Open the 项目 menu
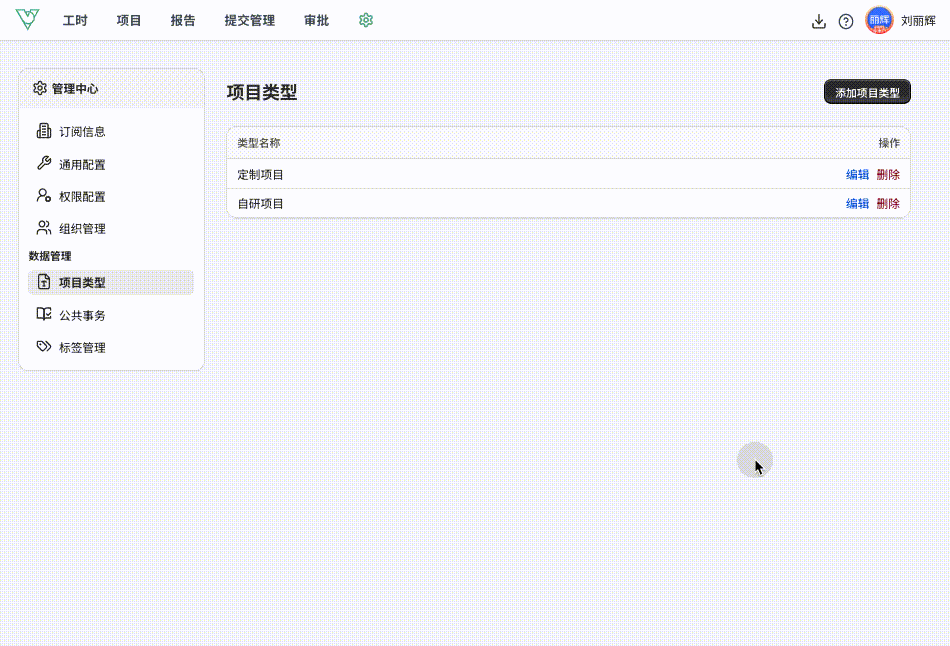This screenshot has height=646, width=950. click(129, 21)
